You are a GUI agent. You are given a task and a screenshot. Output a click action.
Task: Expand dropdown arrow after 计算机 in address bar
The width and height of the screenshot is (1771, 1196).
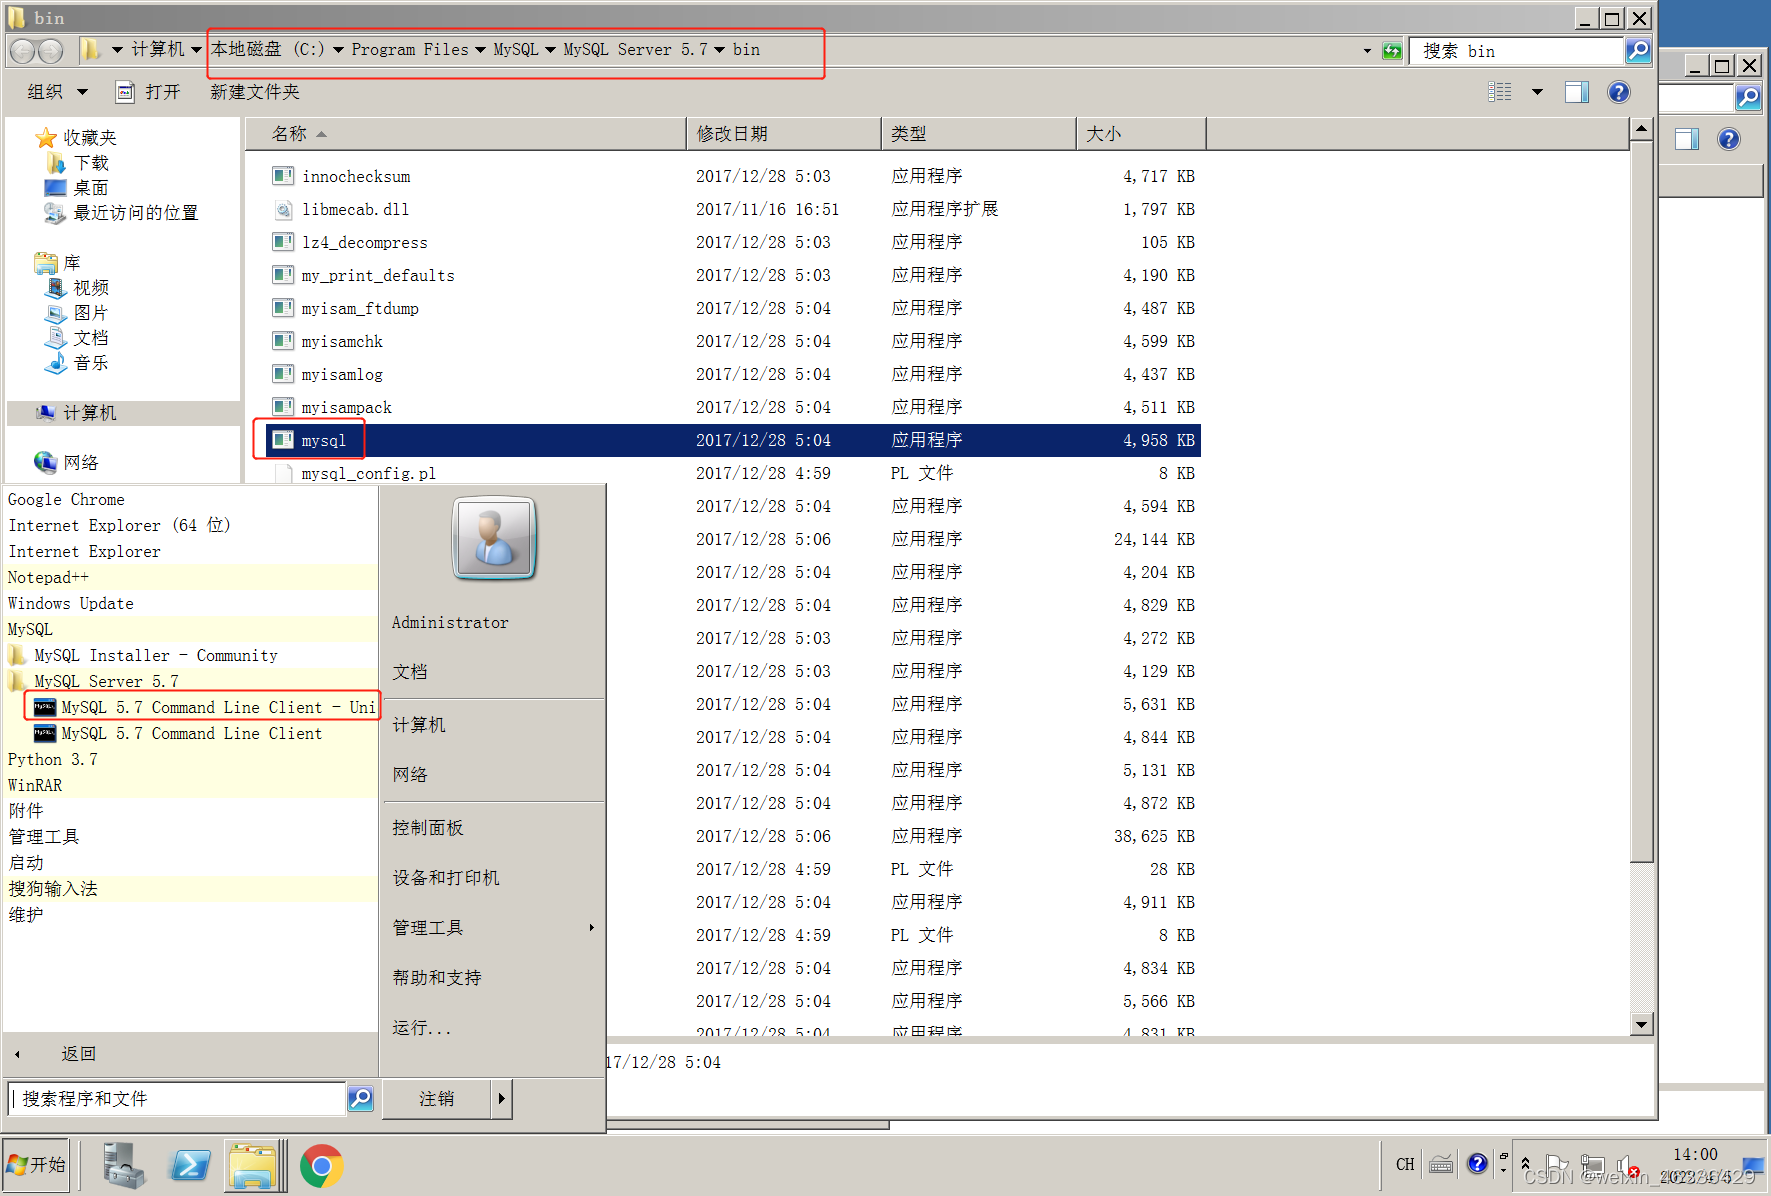[196, 50]
